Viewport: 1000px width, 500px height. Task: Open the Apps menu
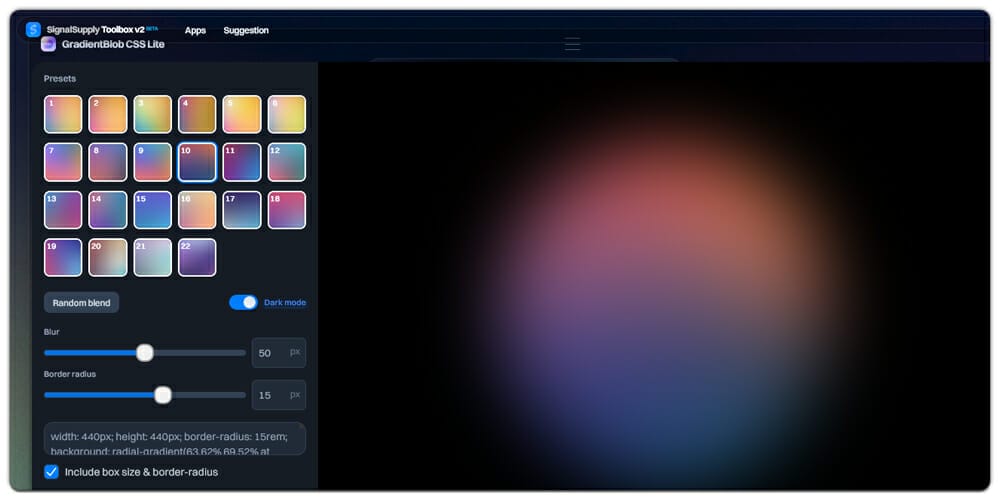[x=195, y=31]
